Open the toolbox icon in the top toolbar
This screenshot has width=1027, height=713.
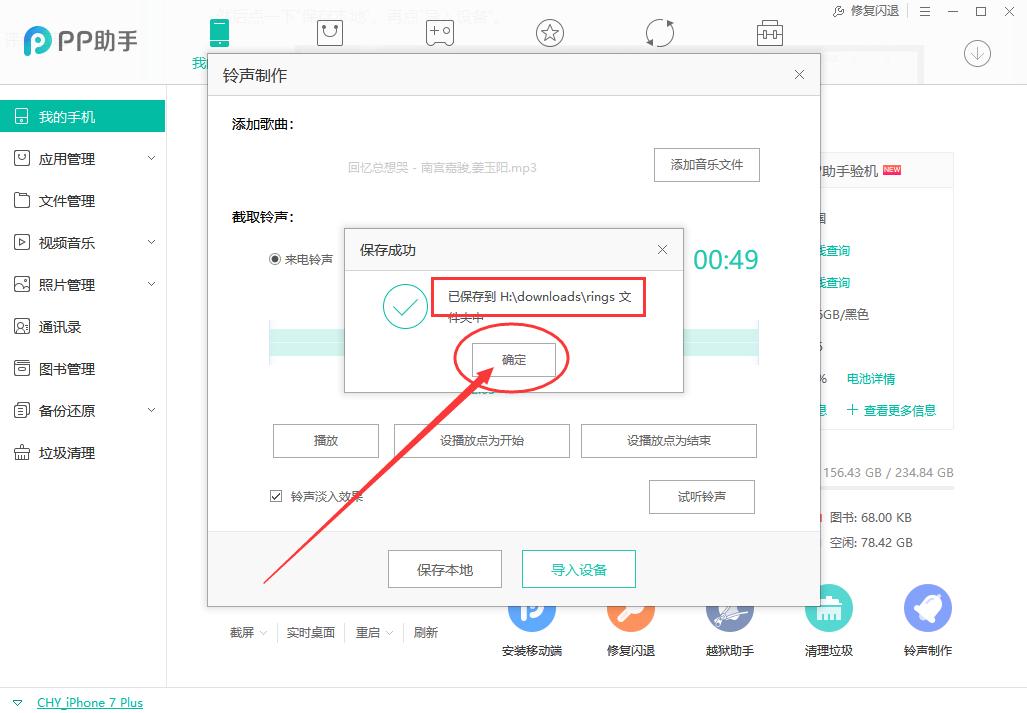point(769,32)
